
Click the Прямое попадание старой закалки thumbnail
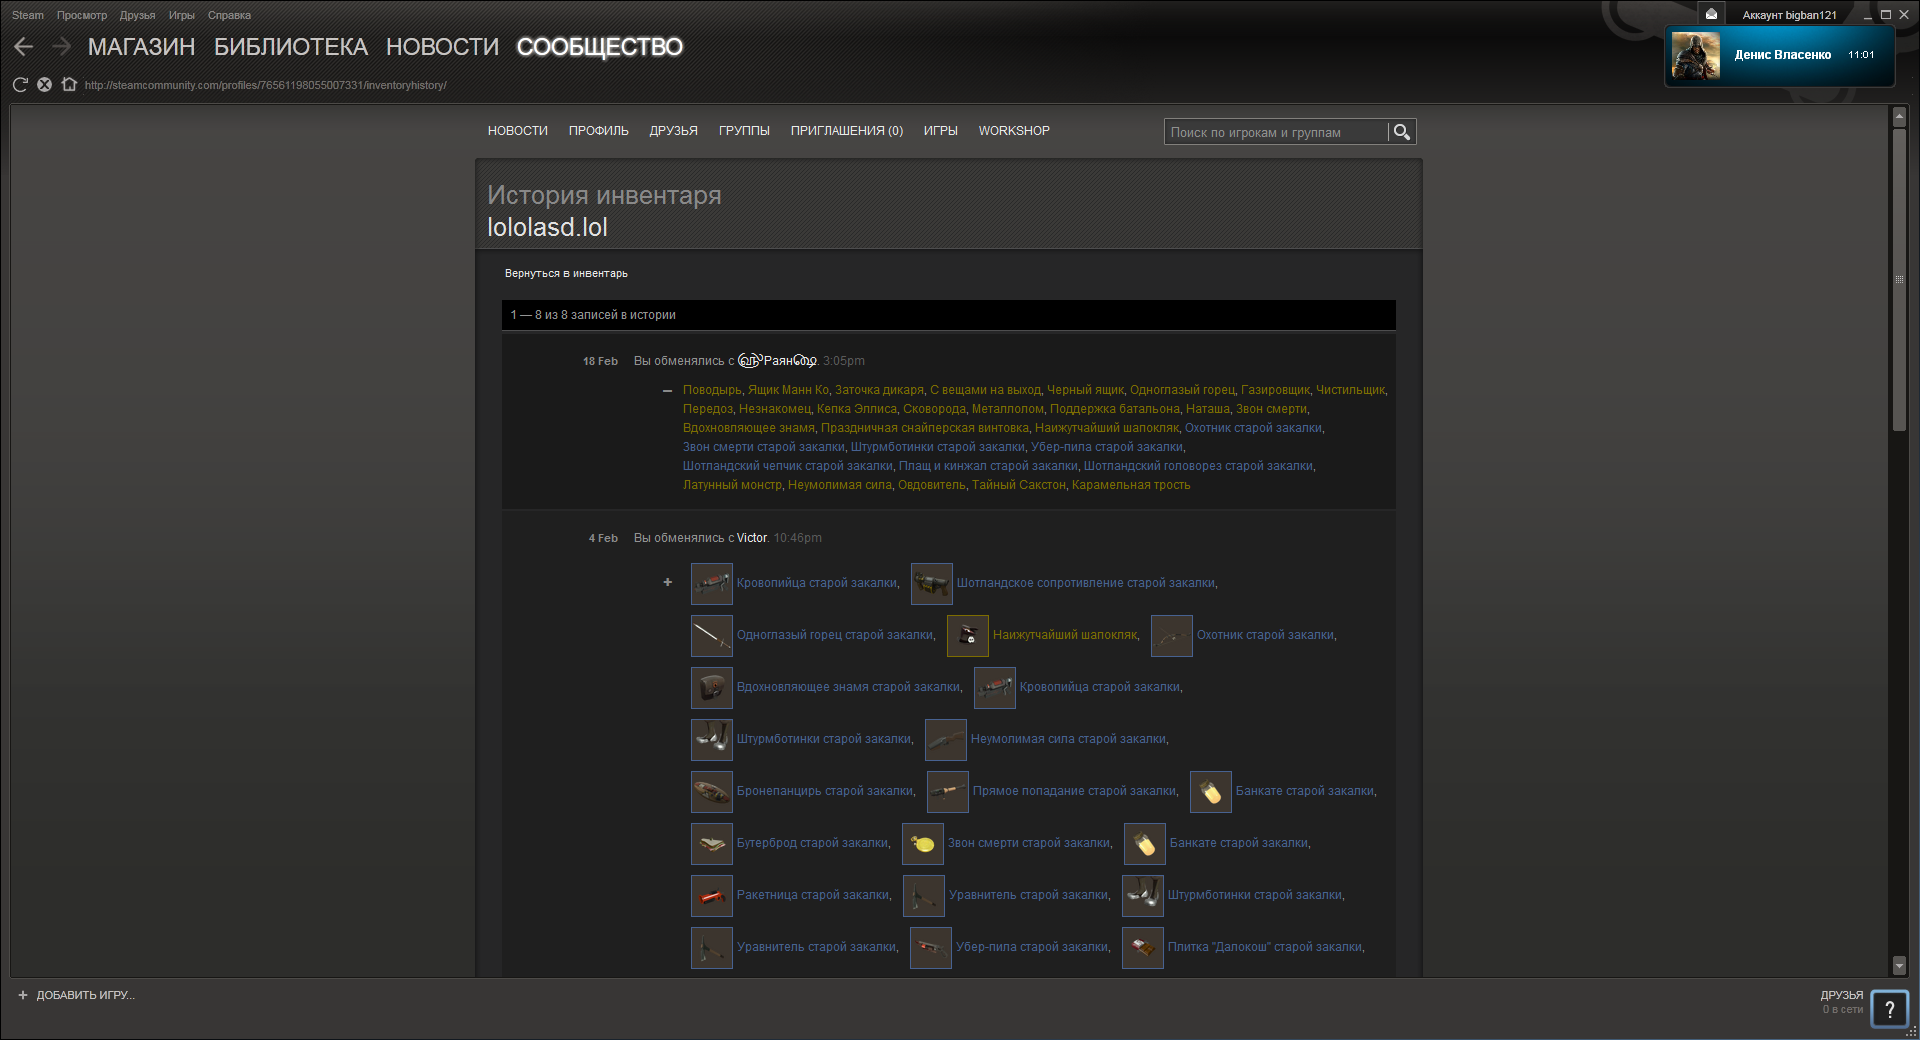[947, 791]
